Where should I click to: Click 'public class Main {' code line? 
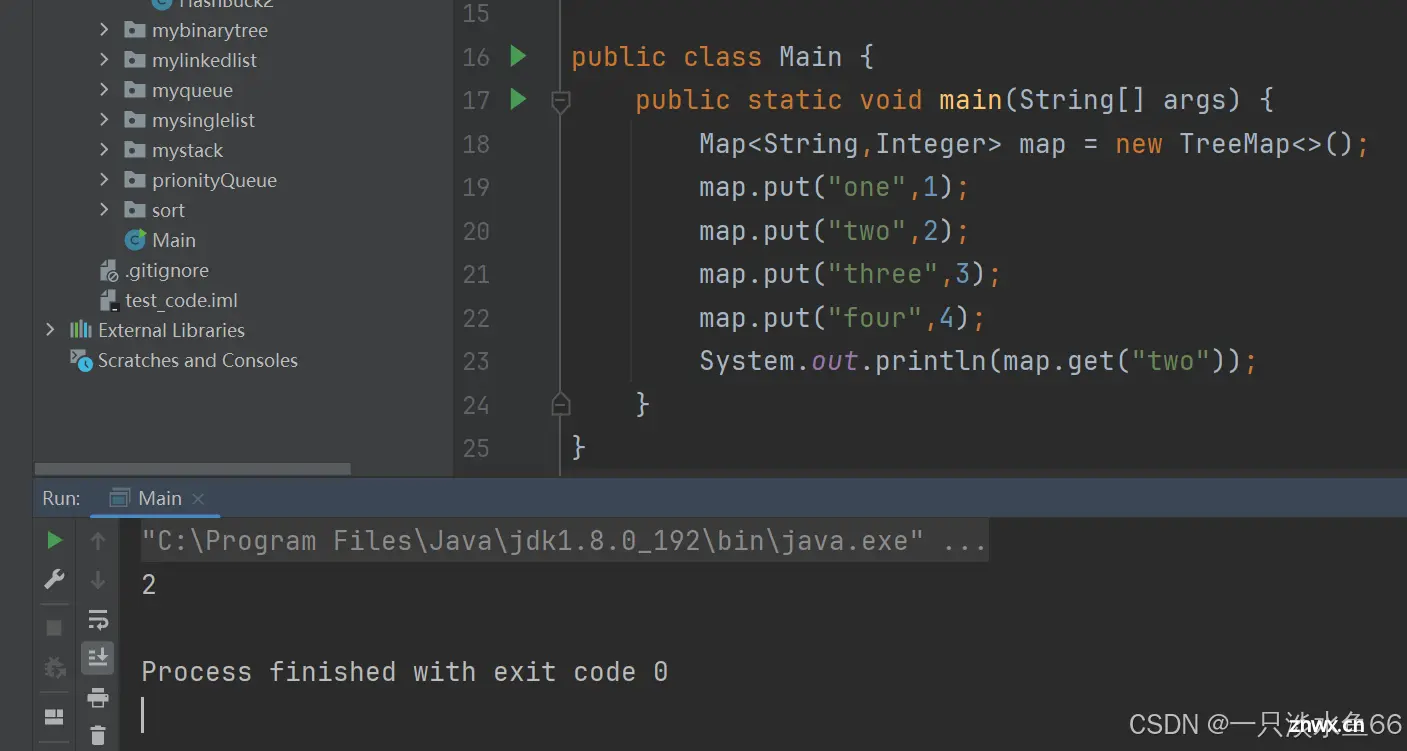coord(722,57)
